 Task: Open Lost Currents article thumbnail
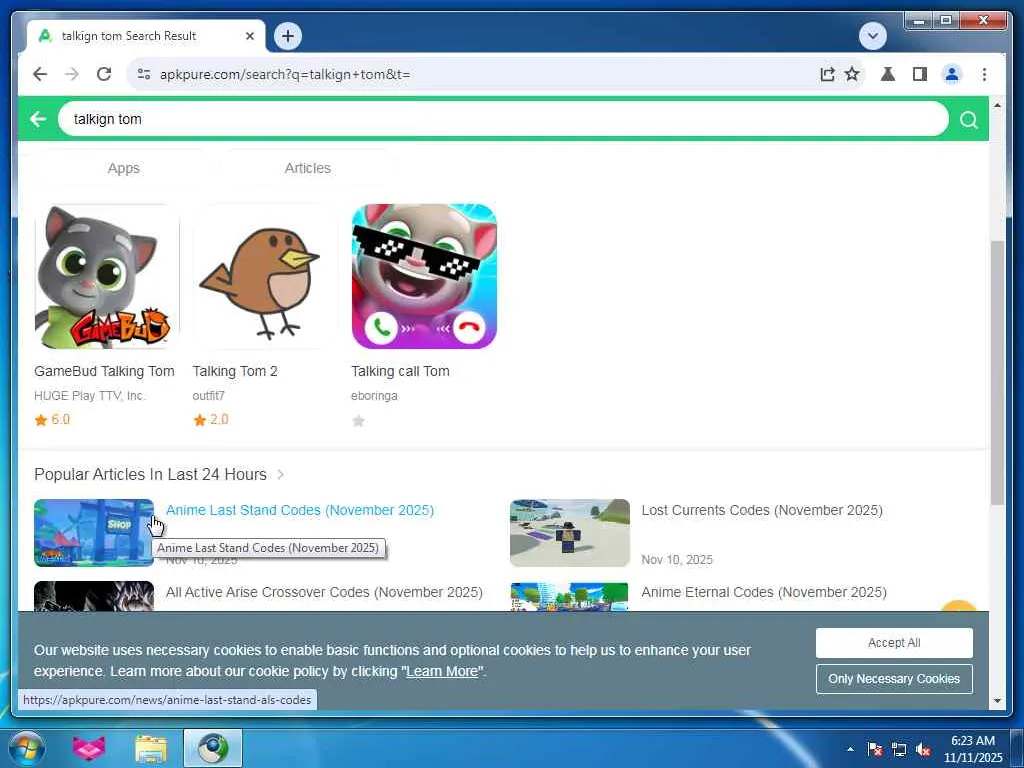[x=570, y=533]
